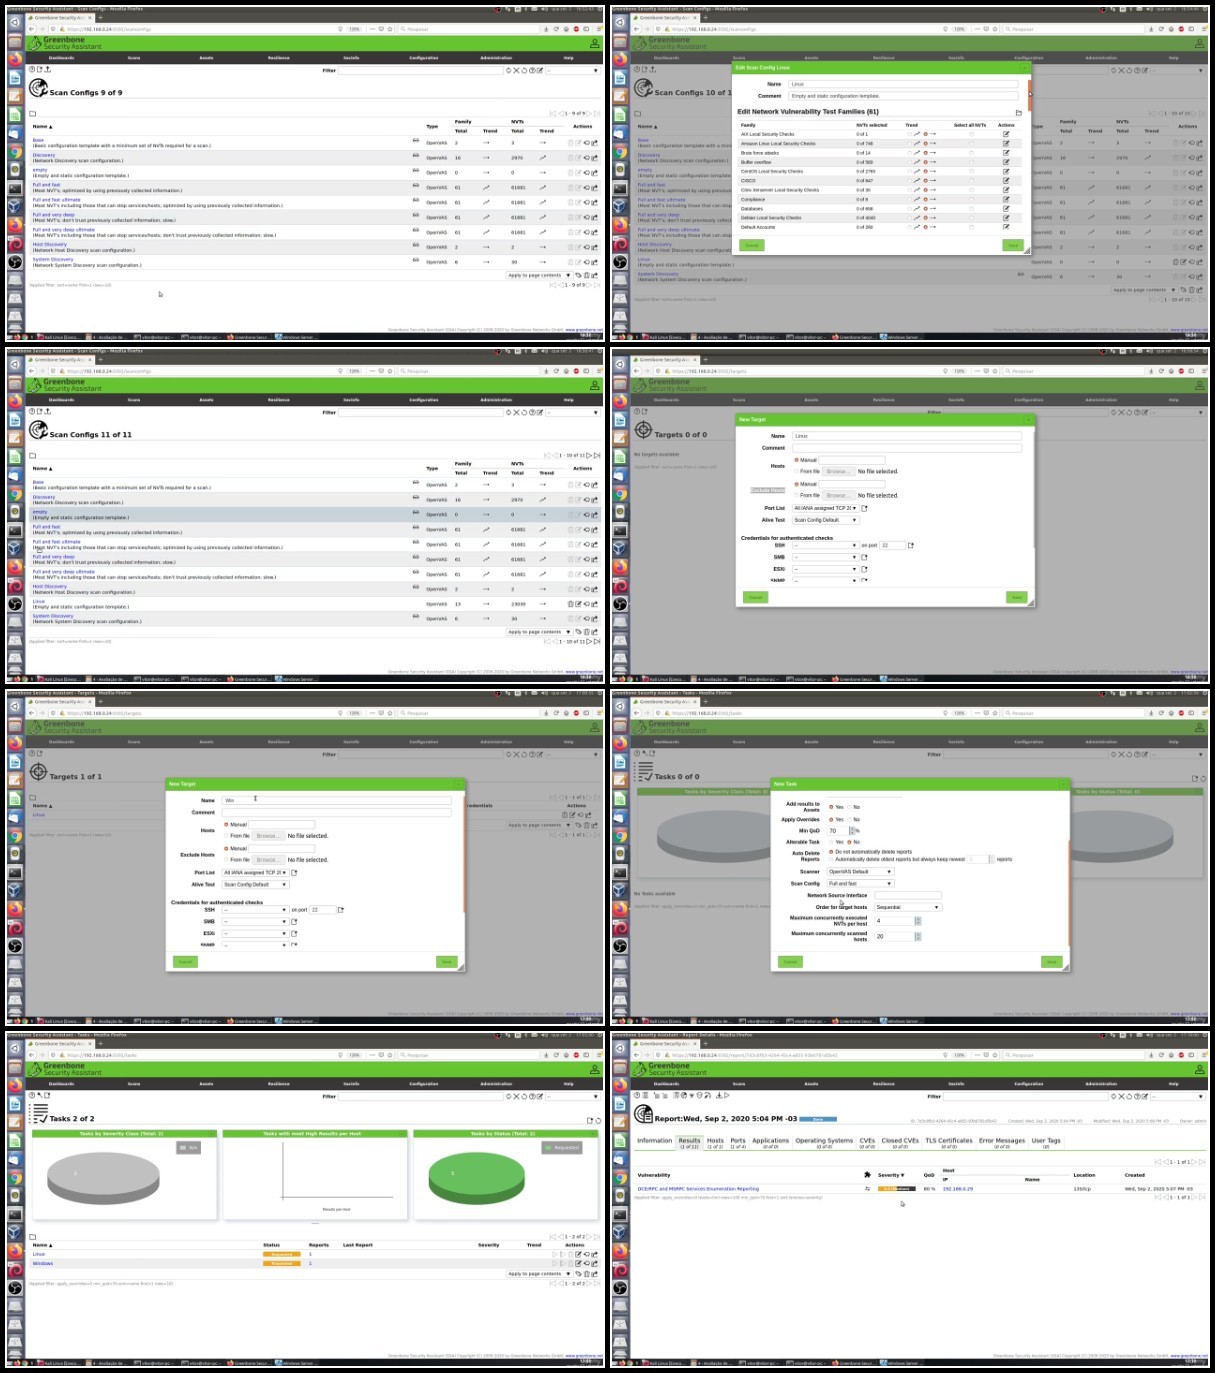
Task: Switch to the TLS Certificates tab in the Report
Action: [x=948, y=1143]
